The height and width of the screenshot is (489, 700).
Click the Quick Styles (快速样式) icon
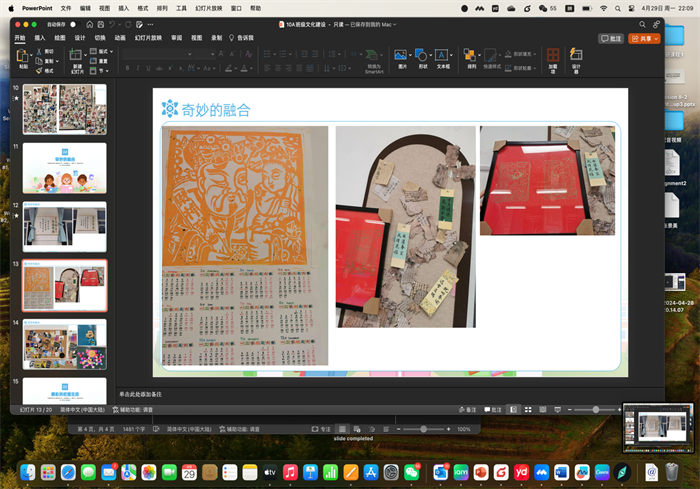(x=490, y=55)
